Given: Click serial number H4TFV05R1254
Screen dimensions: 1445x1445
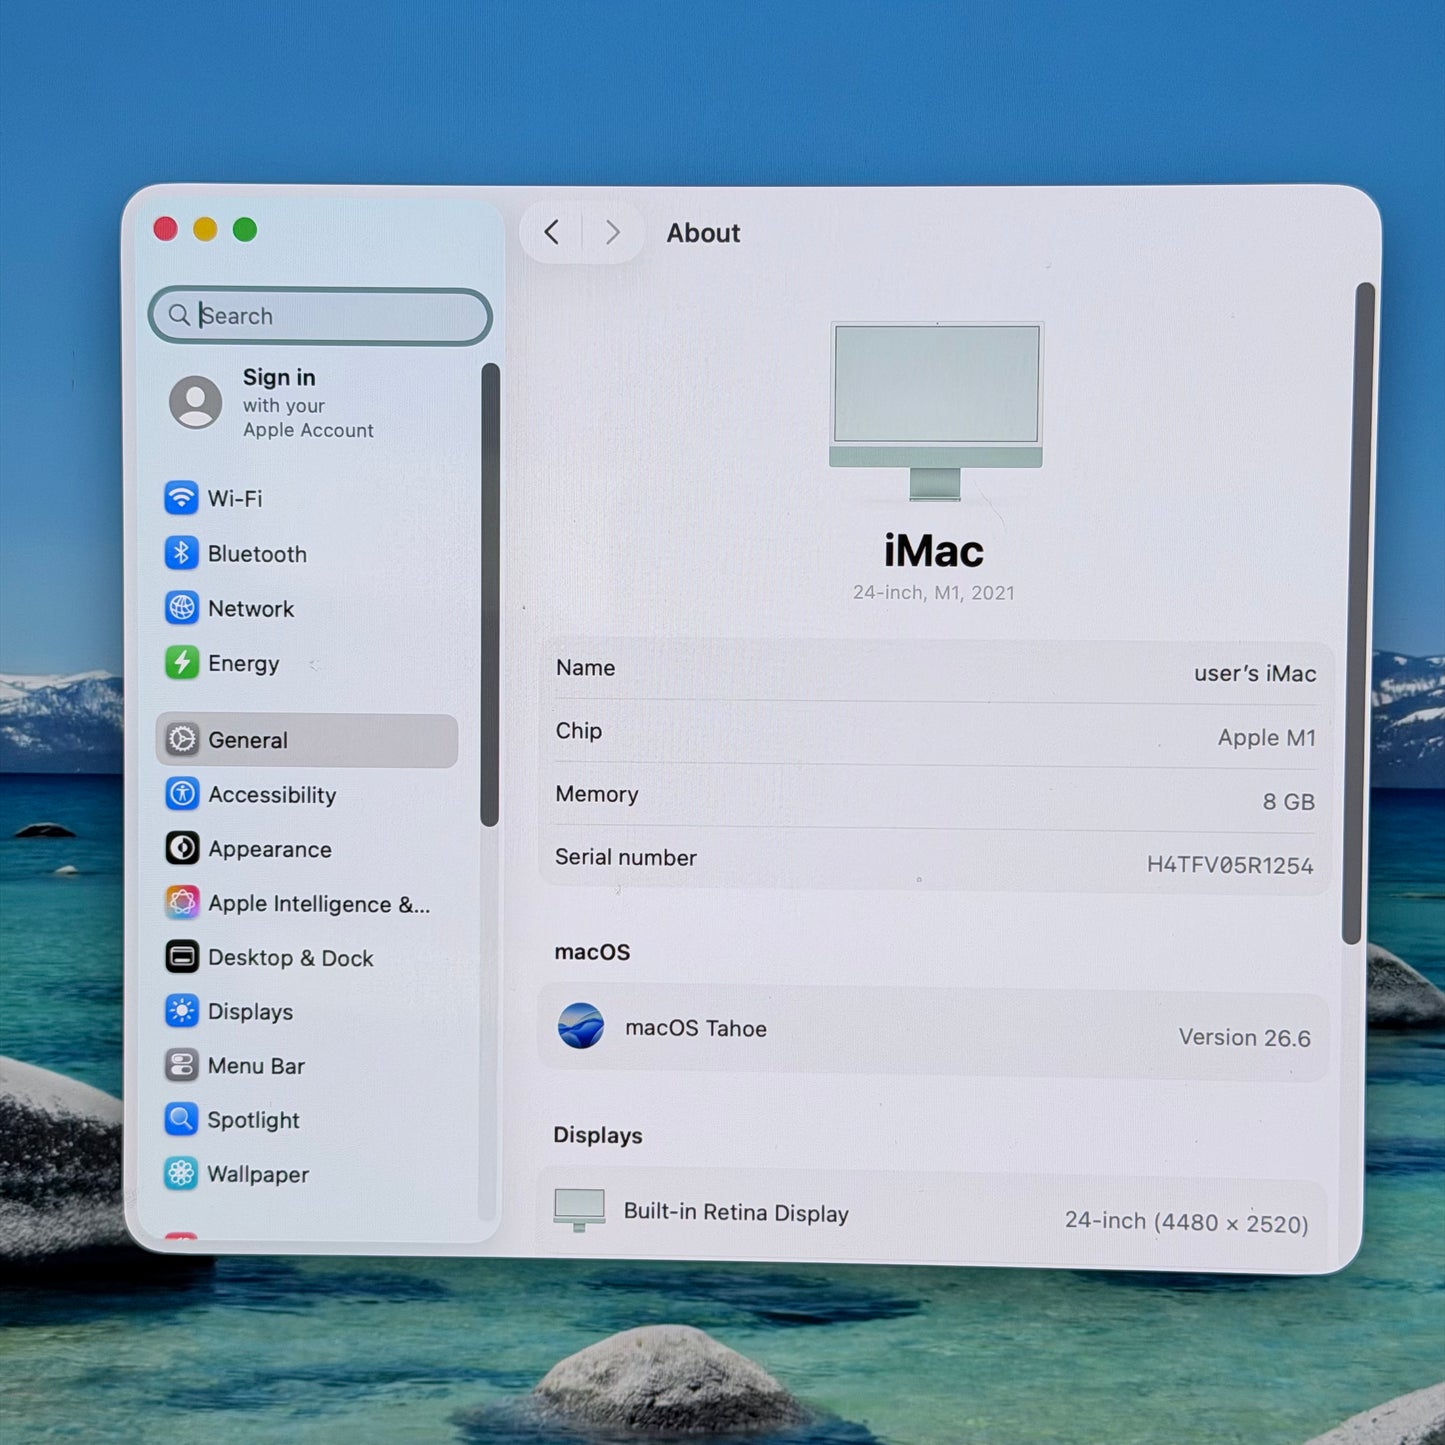Looking at the screenshot, I should point(1230,866).
